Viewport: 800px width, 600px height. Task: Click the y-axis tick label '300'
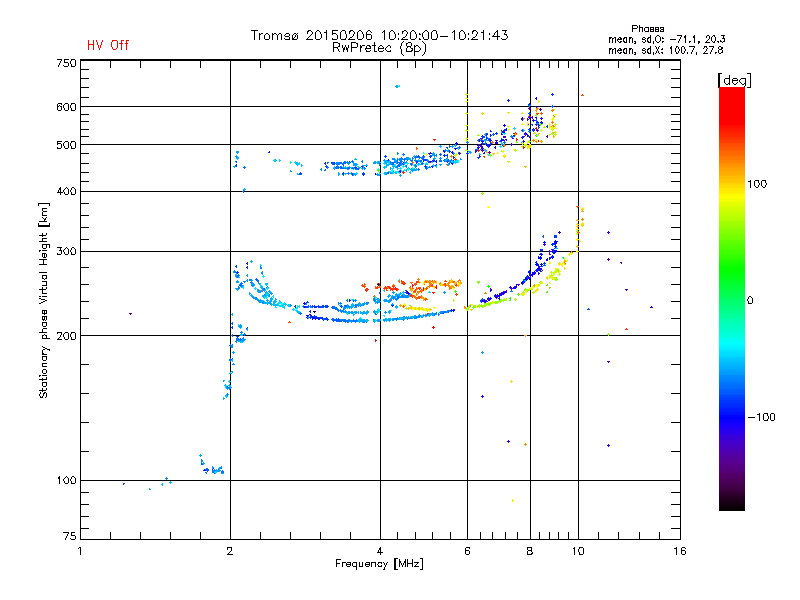[x=66, y=252]
